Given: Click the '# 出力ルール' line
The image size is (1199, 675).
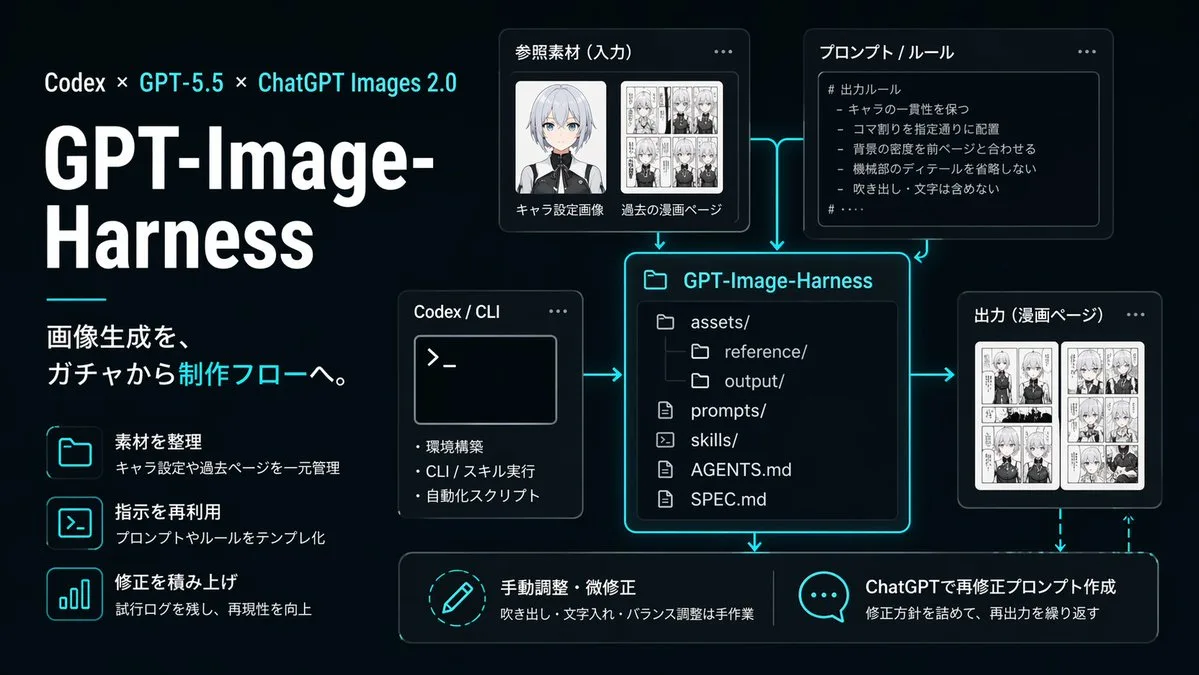Looking at the screenshot, I should click(863, 89).
